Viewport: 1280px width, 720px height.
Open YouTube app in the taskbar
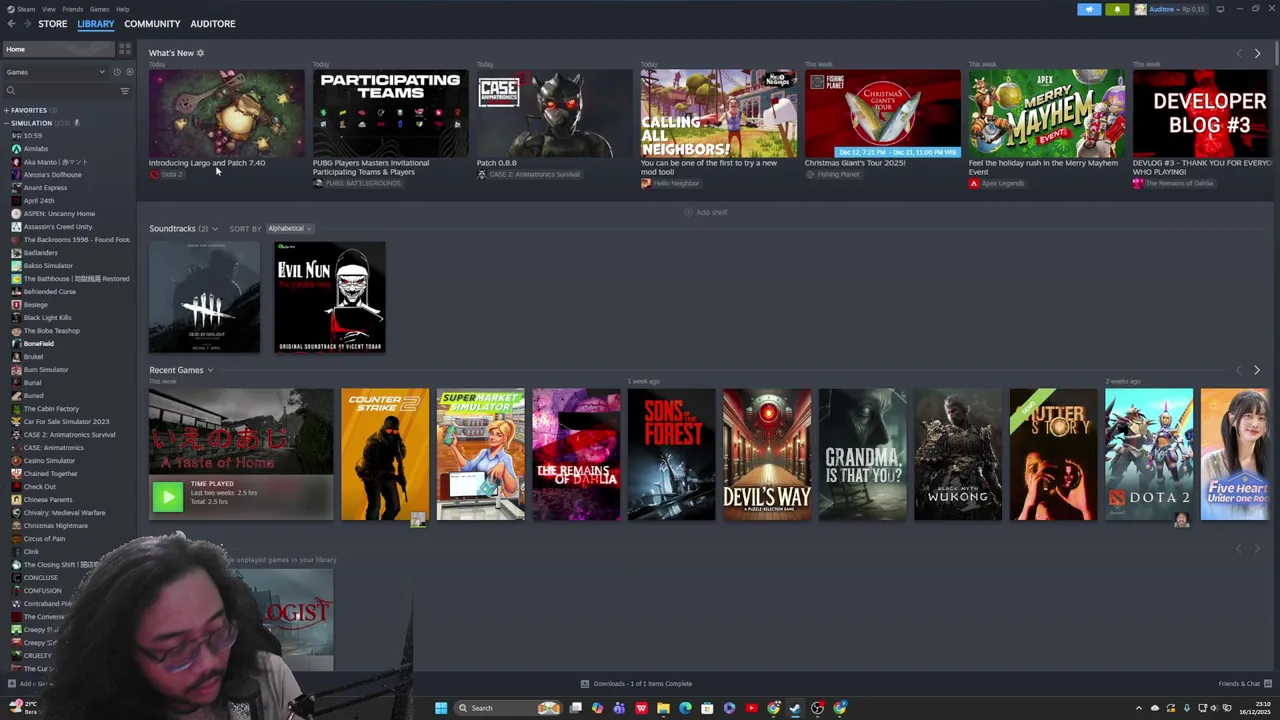click(x=751, y=708)
